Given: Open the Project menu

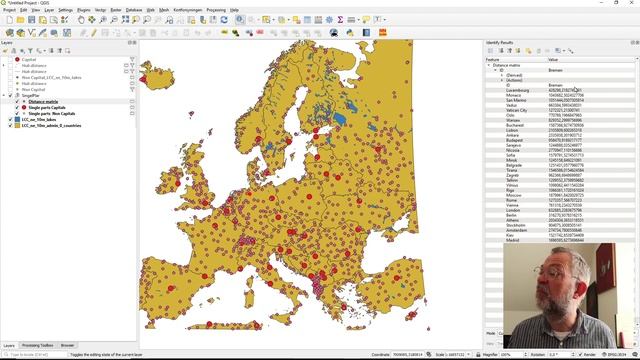Looking at the screenshot, I should 9,10.
